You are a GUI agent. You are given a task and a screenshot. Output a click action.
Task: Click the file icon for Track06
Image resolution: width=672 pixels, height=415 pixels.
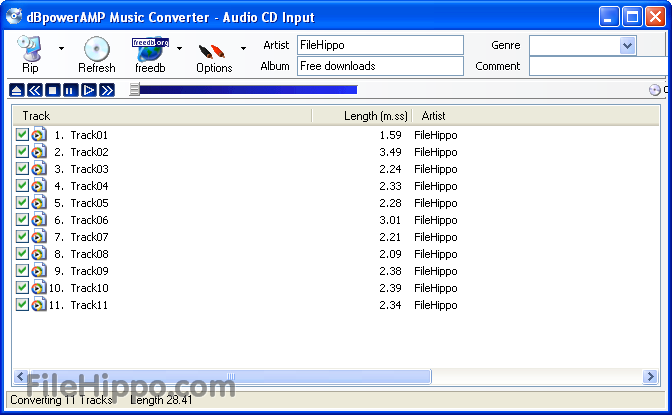(x=39, y=220)
